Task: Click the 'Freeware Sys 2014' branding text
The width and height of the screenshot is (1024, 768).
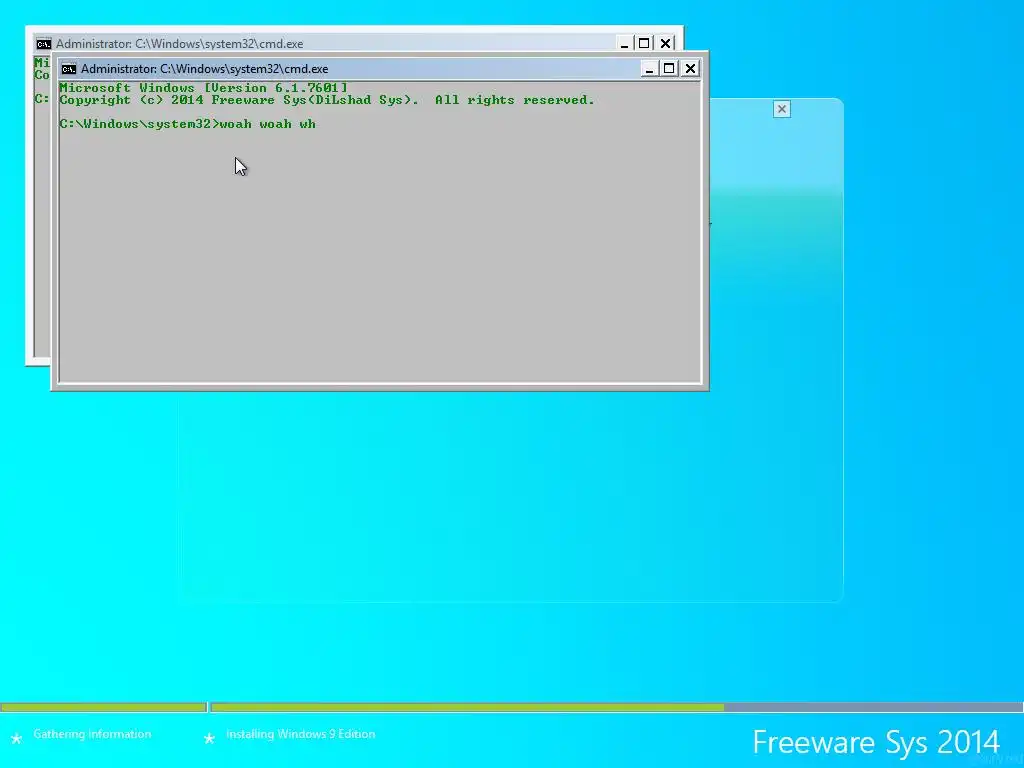Action: pos(876,743)
